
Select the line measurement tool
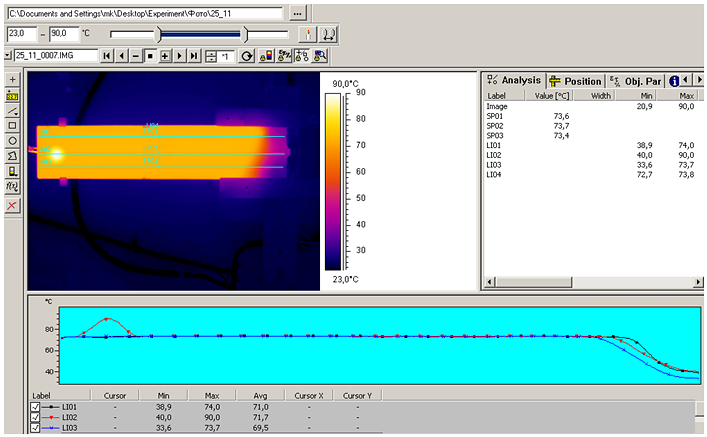[x=12, y=110]
